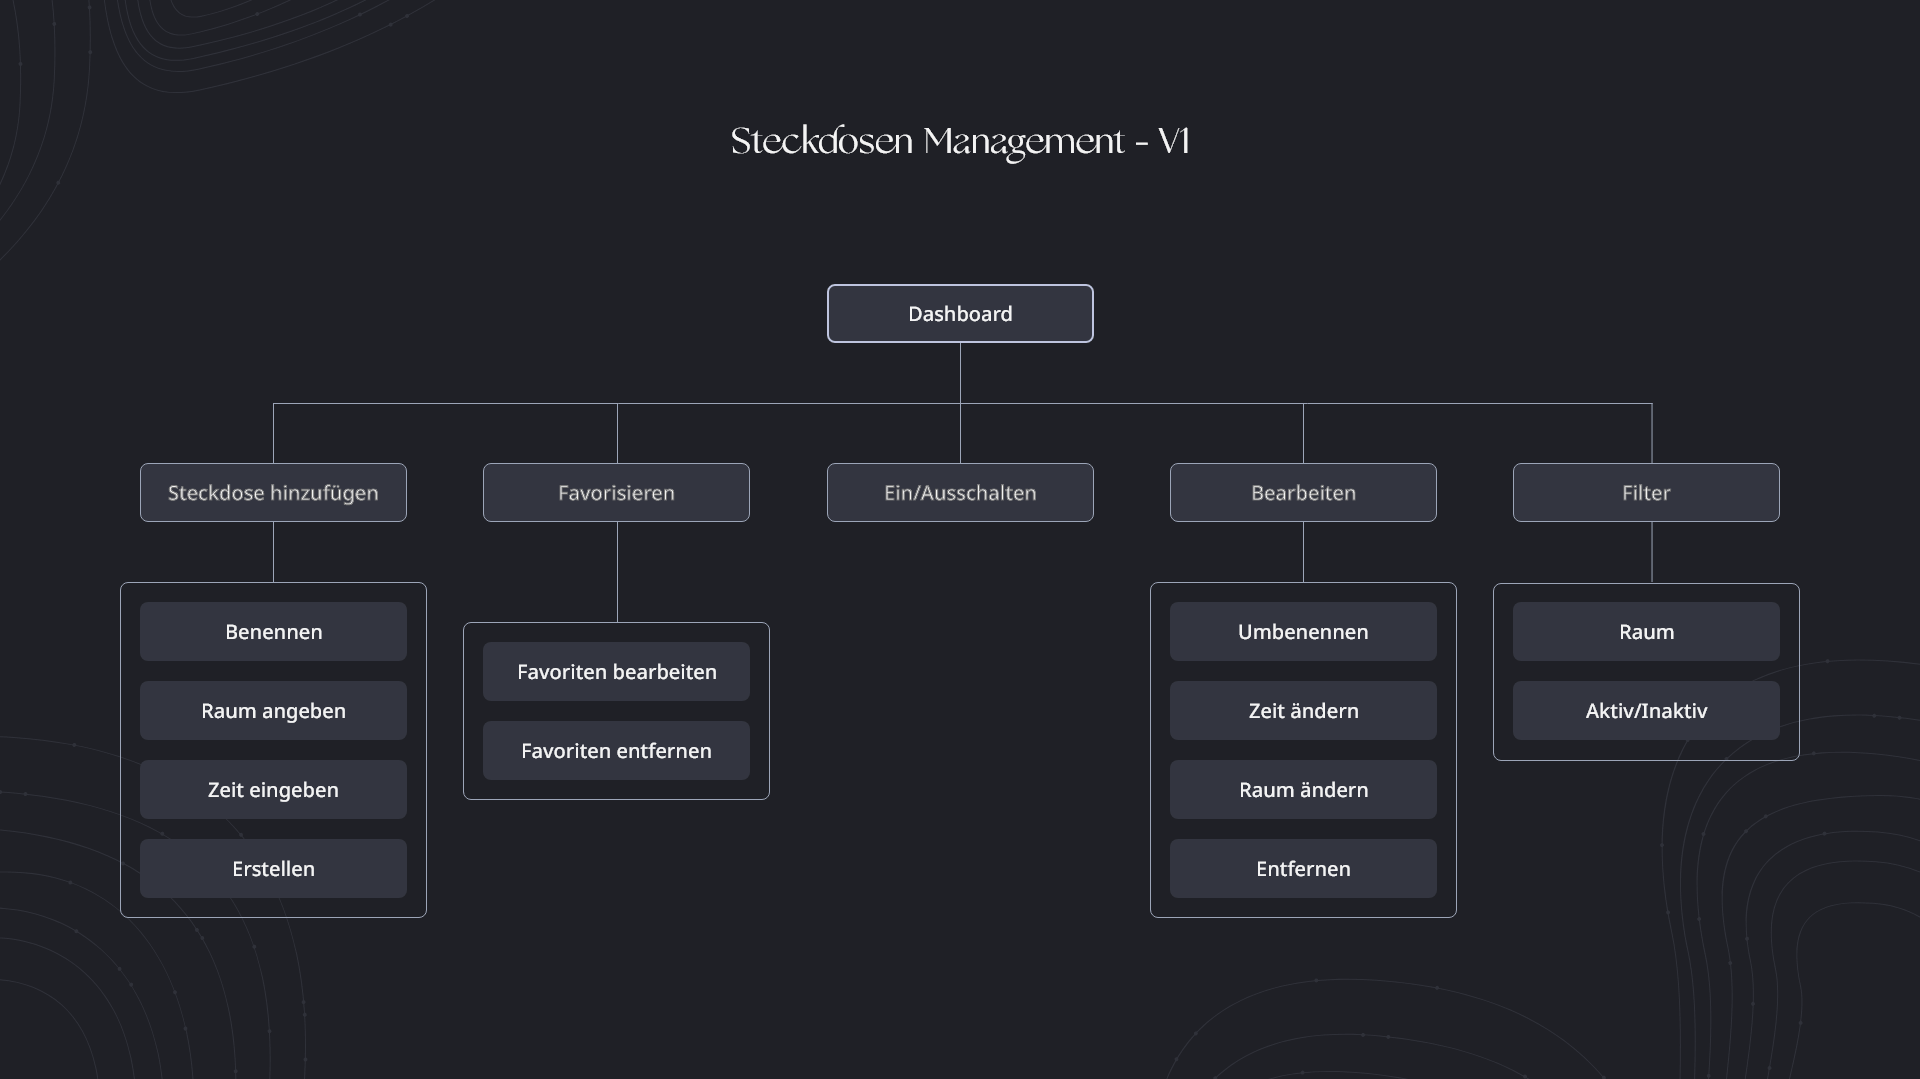Click the Entfernen item
This screenshot has height=1079, width=1920.
click(x=1303, y=868)
